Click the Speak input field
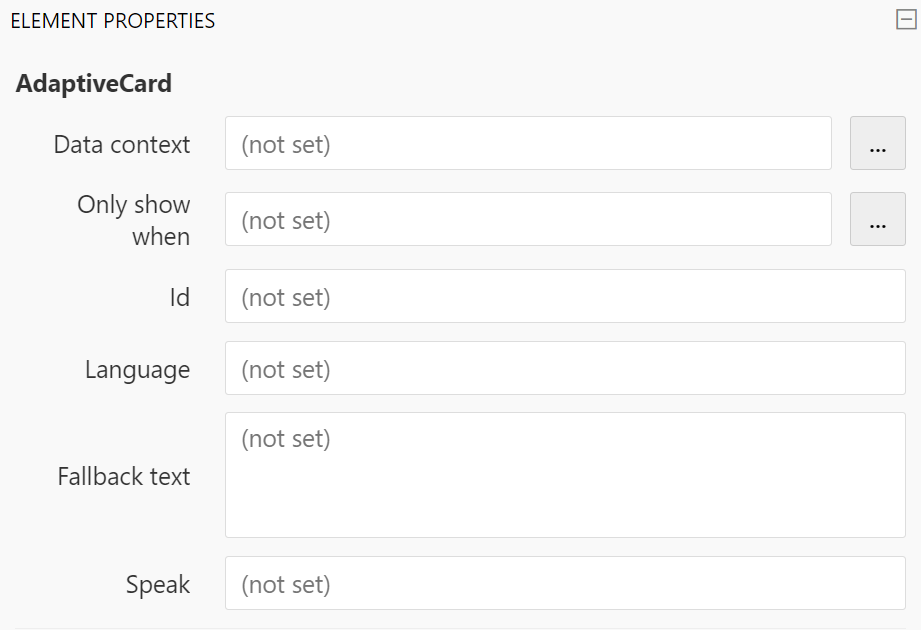 [564, 584]
